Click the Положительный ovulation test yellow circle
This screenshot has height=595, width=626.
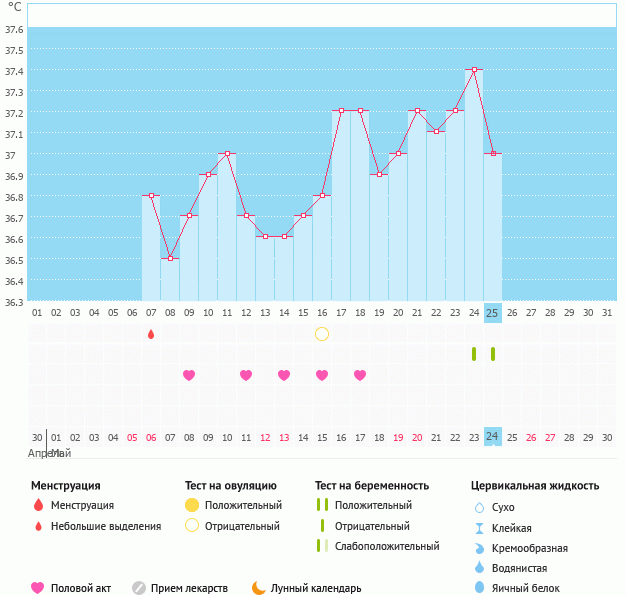click(x=192, y=505)
